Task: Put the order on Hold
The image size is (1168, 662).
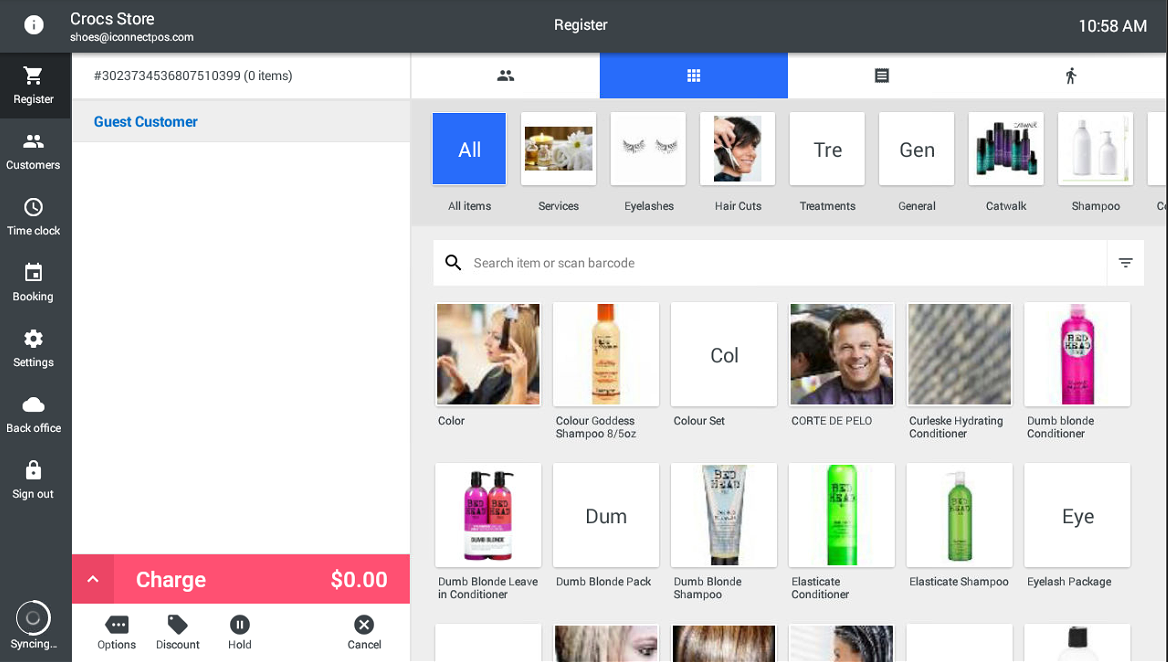Action: [240, 632]
